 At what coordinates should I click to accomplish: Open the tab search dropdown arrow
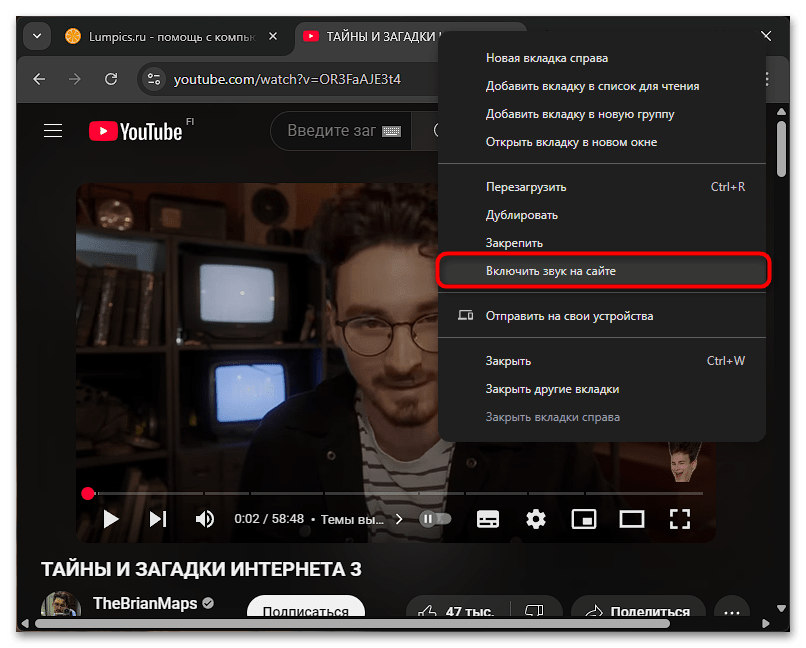tap(37, 36)
